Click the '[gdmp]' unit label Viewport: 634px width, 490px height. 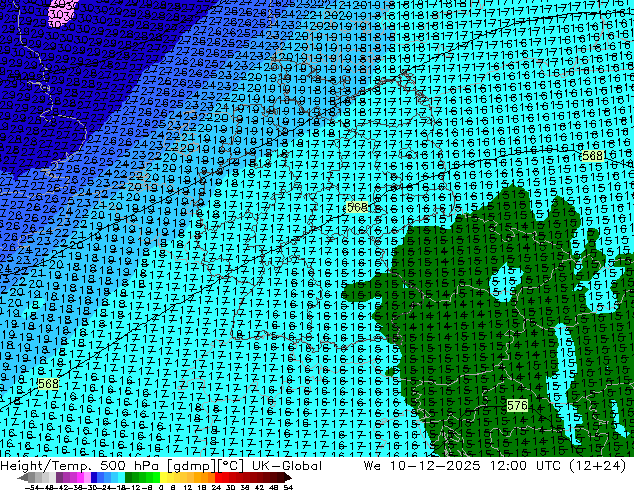coord(192,466)
